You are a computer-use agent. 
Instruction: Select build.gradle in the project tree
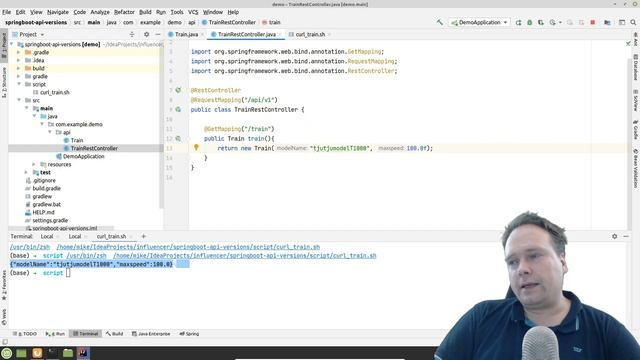[46, 188]
